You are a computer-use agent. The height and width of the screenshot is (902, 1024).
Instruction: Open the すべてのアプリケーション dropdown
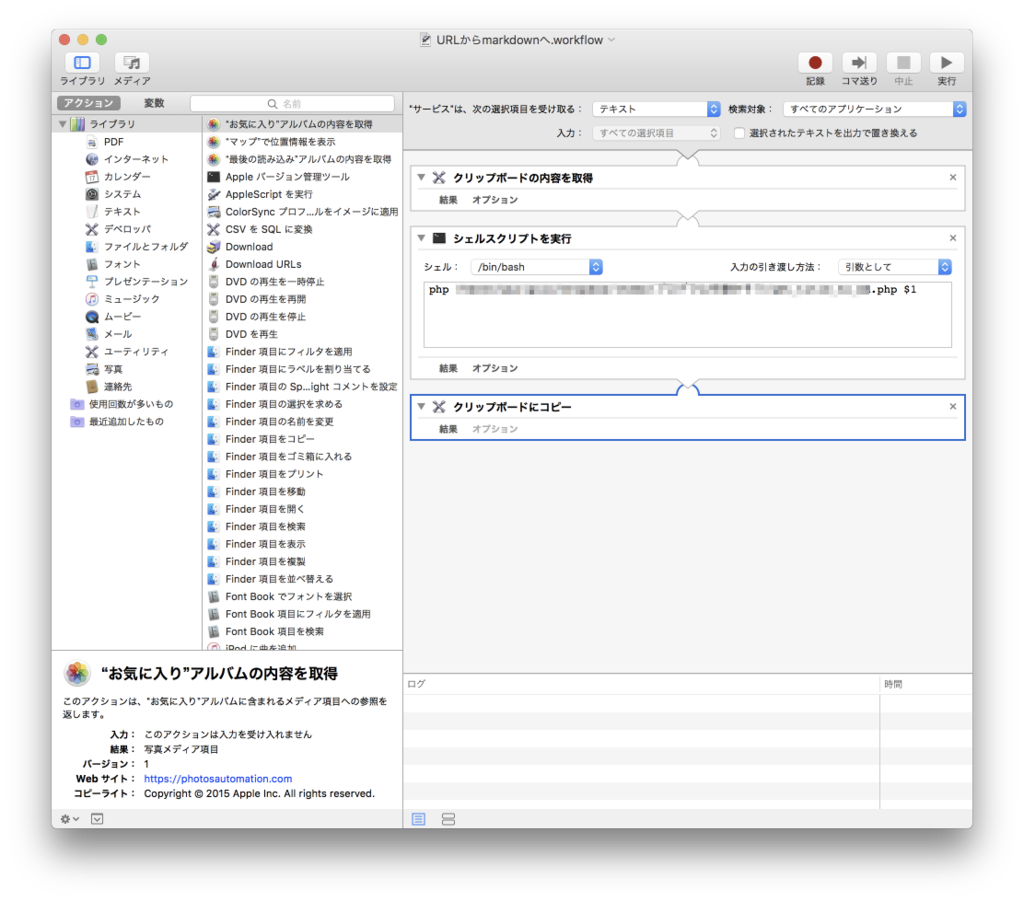874,109
